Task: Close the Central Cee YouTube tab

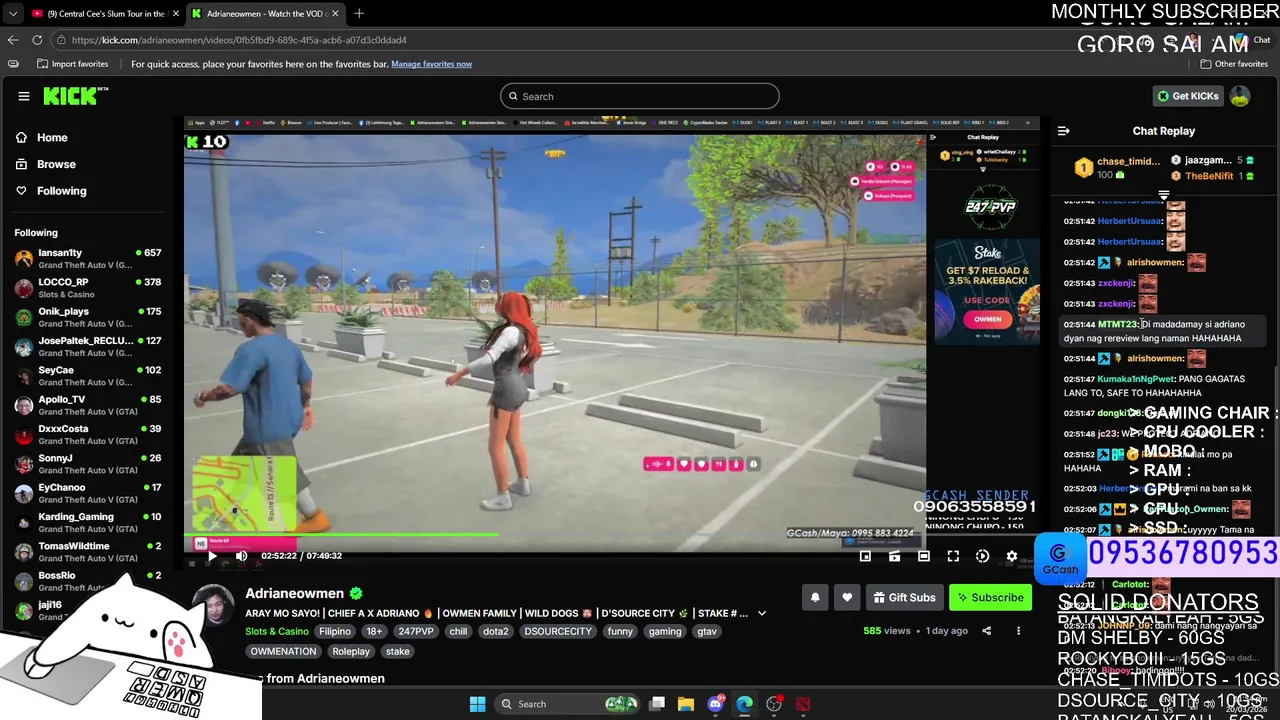Action: (175, 14)
